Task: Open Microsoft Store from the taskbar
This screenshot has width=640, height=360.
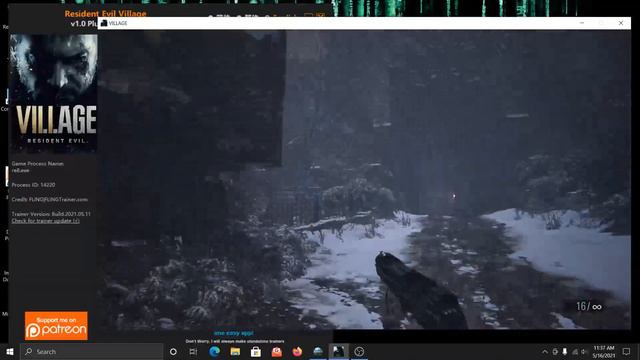Action: point(256,351)
